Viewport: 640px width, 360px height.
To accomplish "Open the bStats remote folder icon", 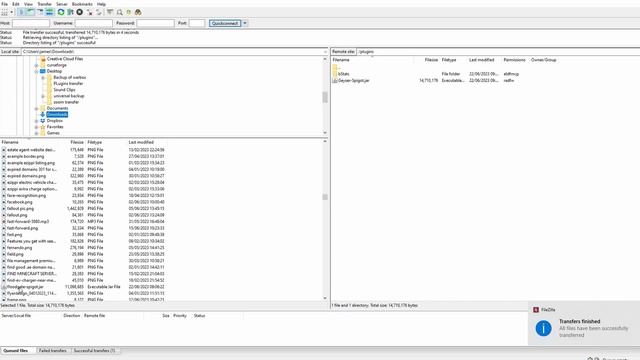I will click(x=335, y=74).
